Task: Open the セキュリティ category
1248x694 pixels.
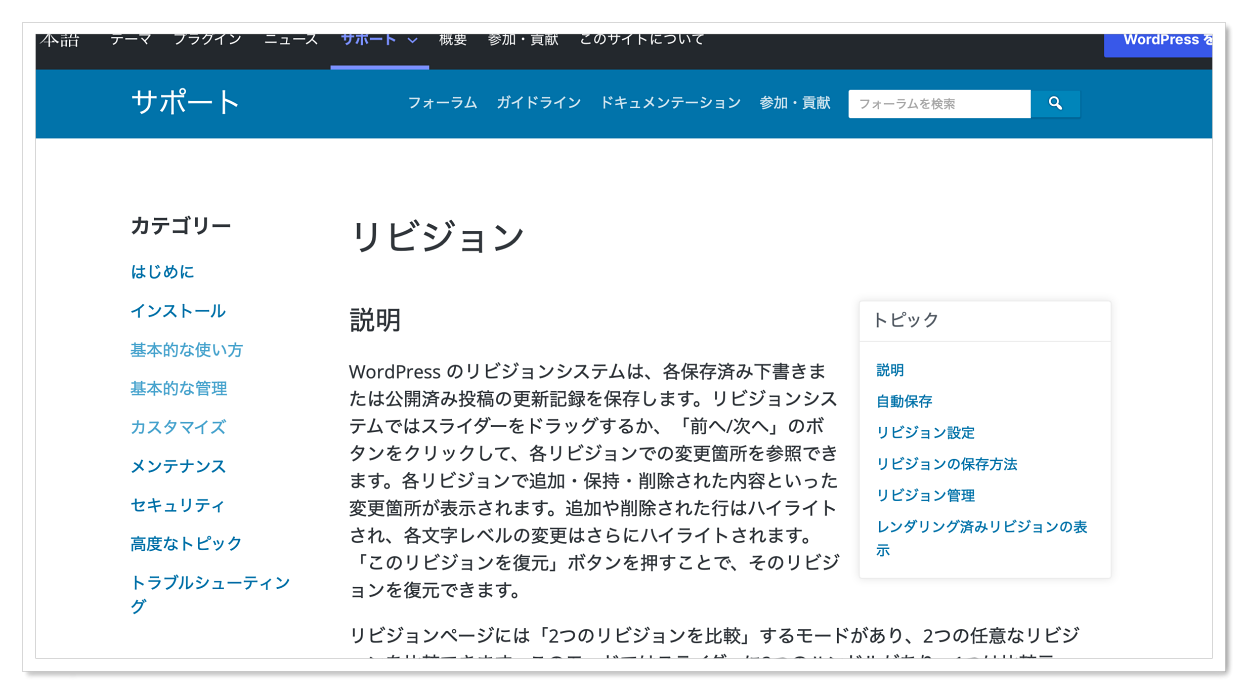Action: 178,505
